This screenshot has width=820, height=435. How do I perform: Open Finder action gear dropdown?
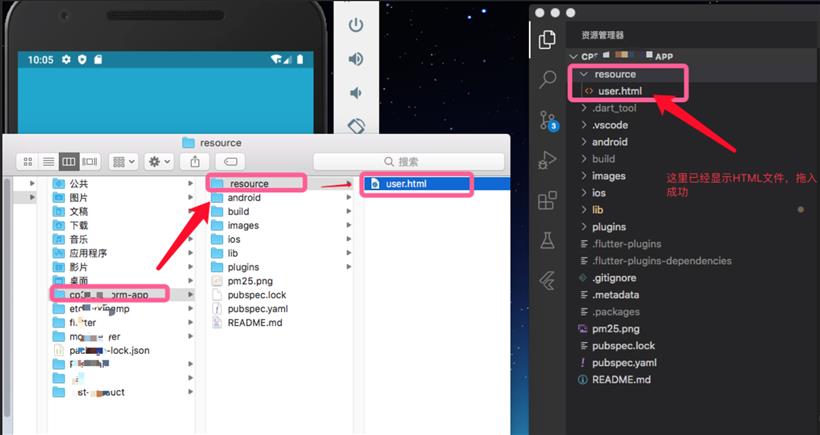160,162
